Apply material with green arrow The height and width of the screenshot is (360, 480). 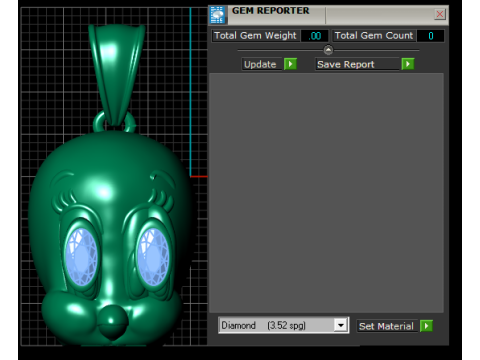coord(426,326)
